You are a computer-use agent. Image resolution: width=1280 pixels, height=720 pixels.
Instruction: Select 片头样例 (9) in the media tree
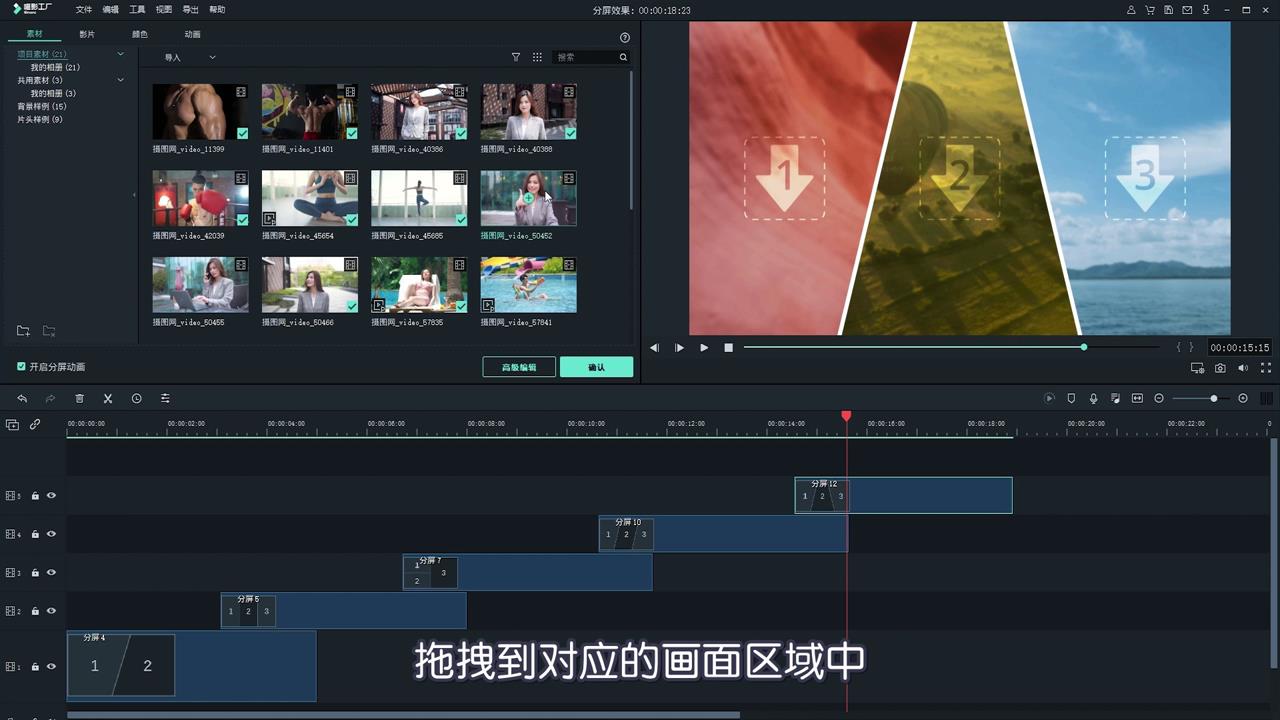click(x=40, y=119)
